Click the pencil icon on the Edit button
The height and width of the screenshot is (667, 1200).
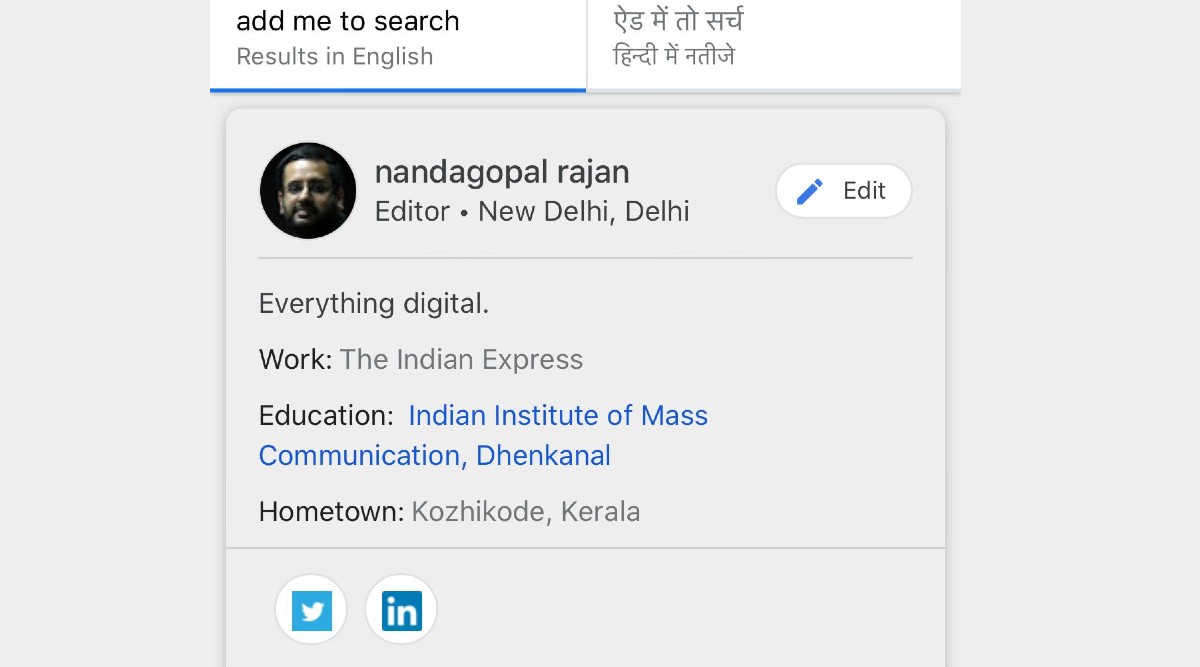tap(810, 190)
